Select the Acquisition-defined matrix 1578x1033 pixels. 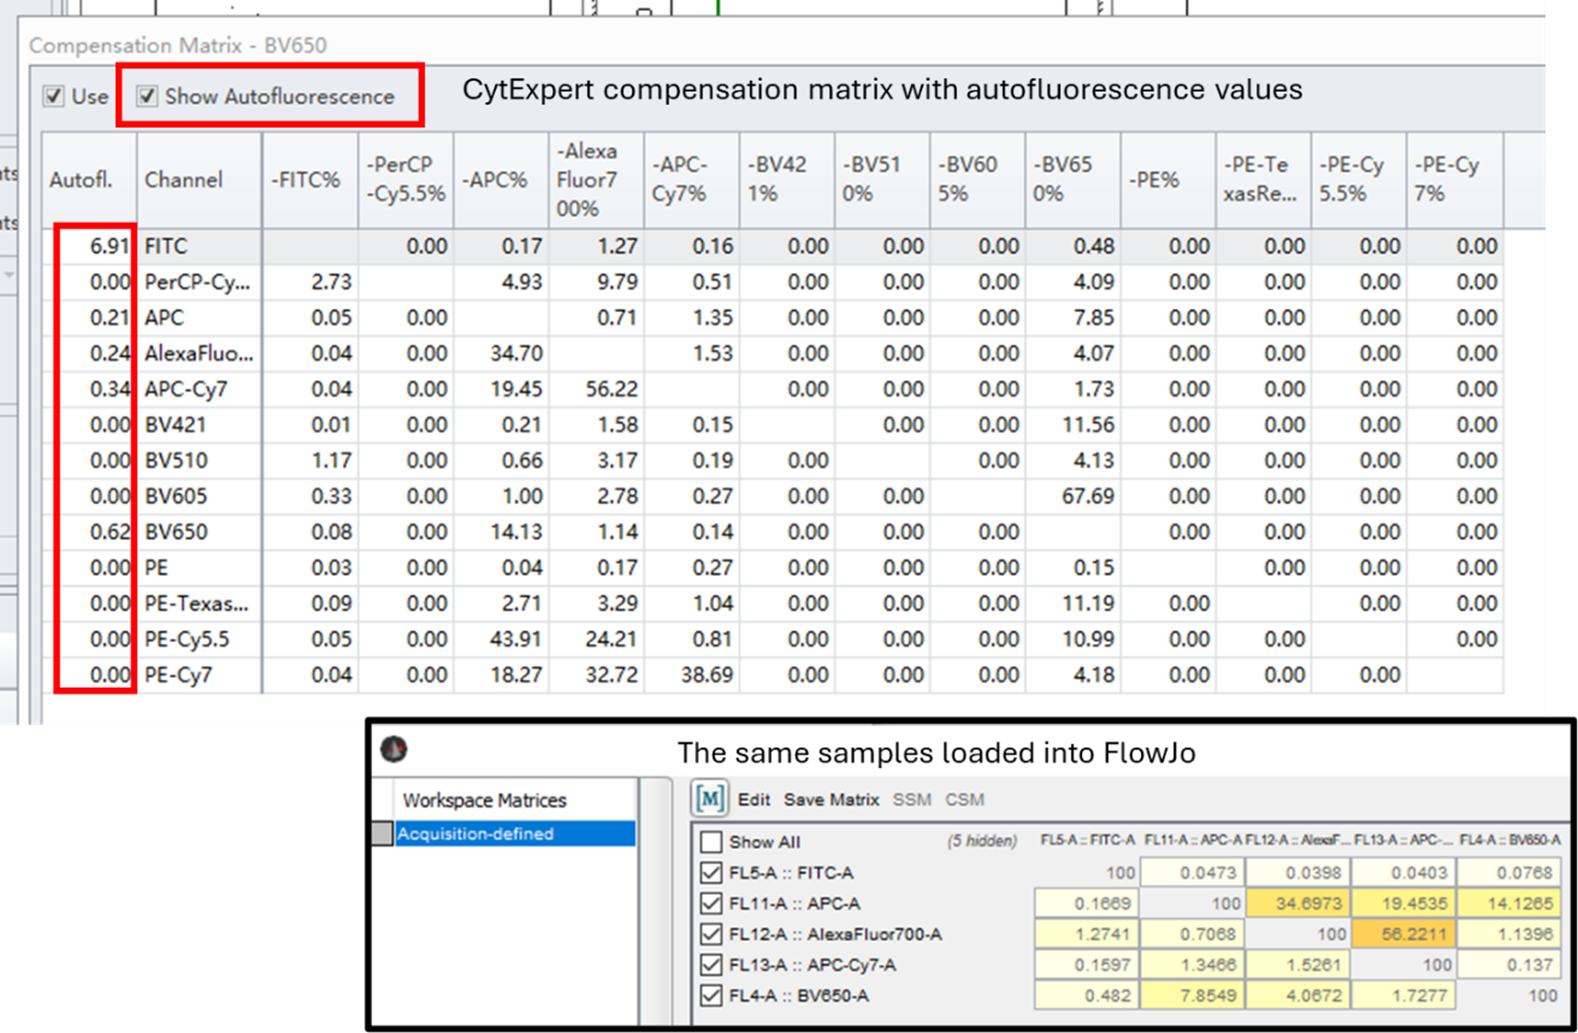click(515, 833)
